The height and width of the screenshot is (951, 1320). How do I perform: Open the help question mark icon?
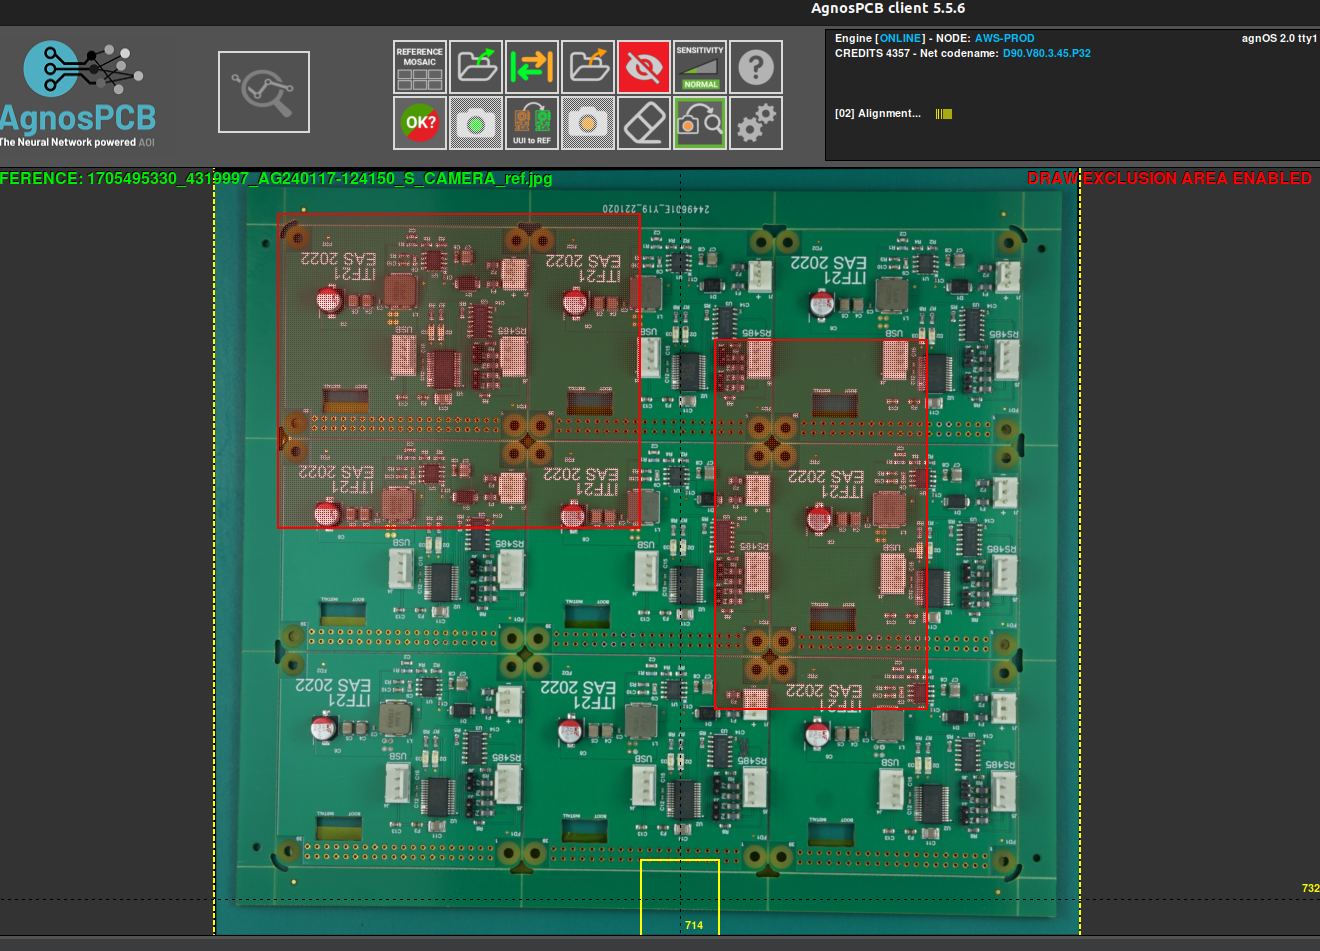(755, 66)
